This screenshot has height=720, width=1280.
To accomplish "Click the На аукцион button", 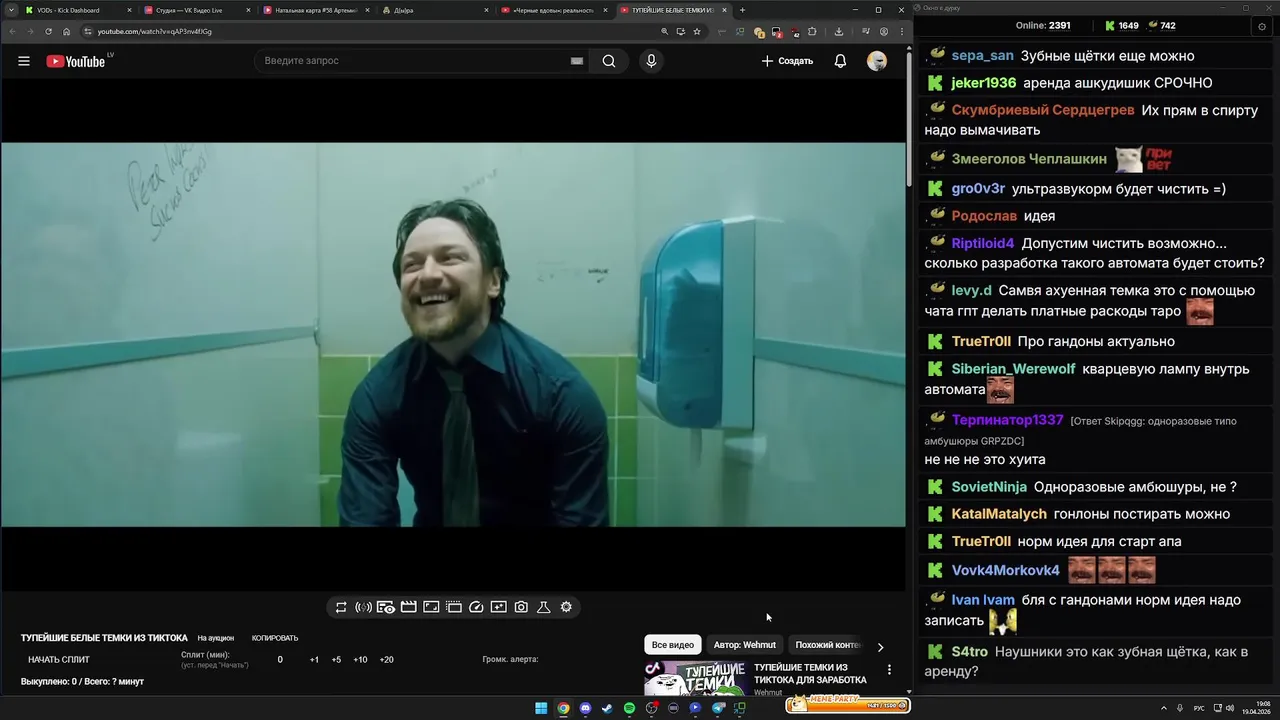I will click(215, 638).
